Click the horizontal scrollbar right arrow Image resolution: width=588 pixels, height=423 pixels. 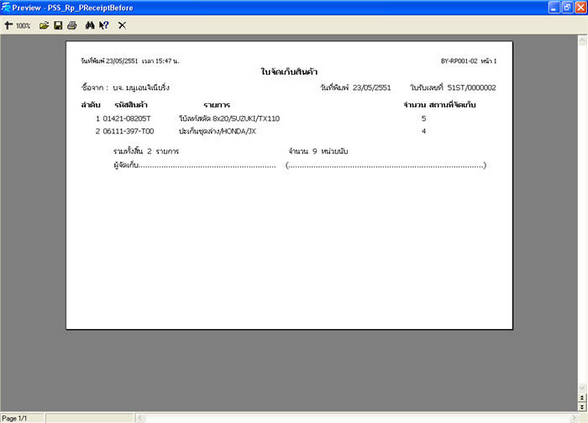click(574, 418)
